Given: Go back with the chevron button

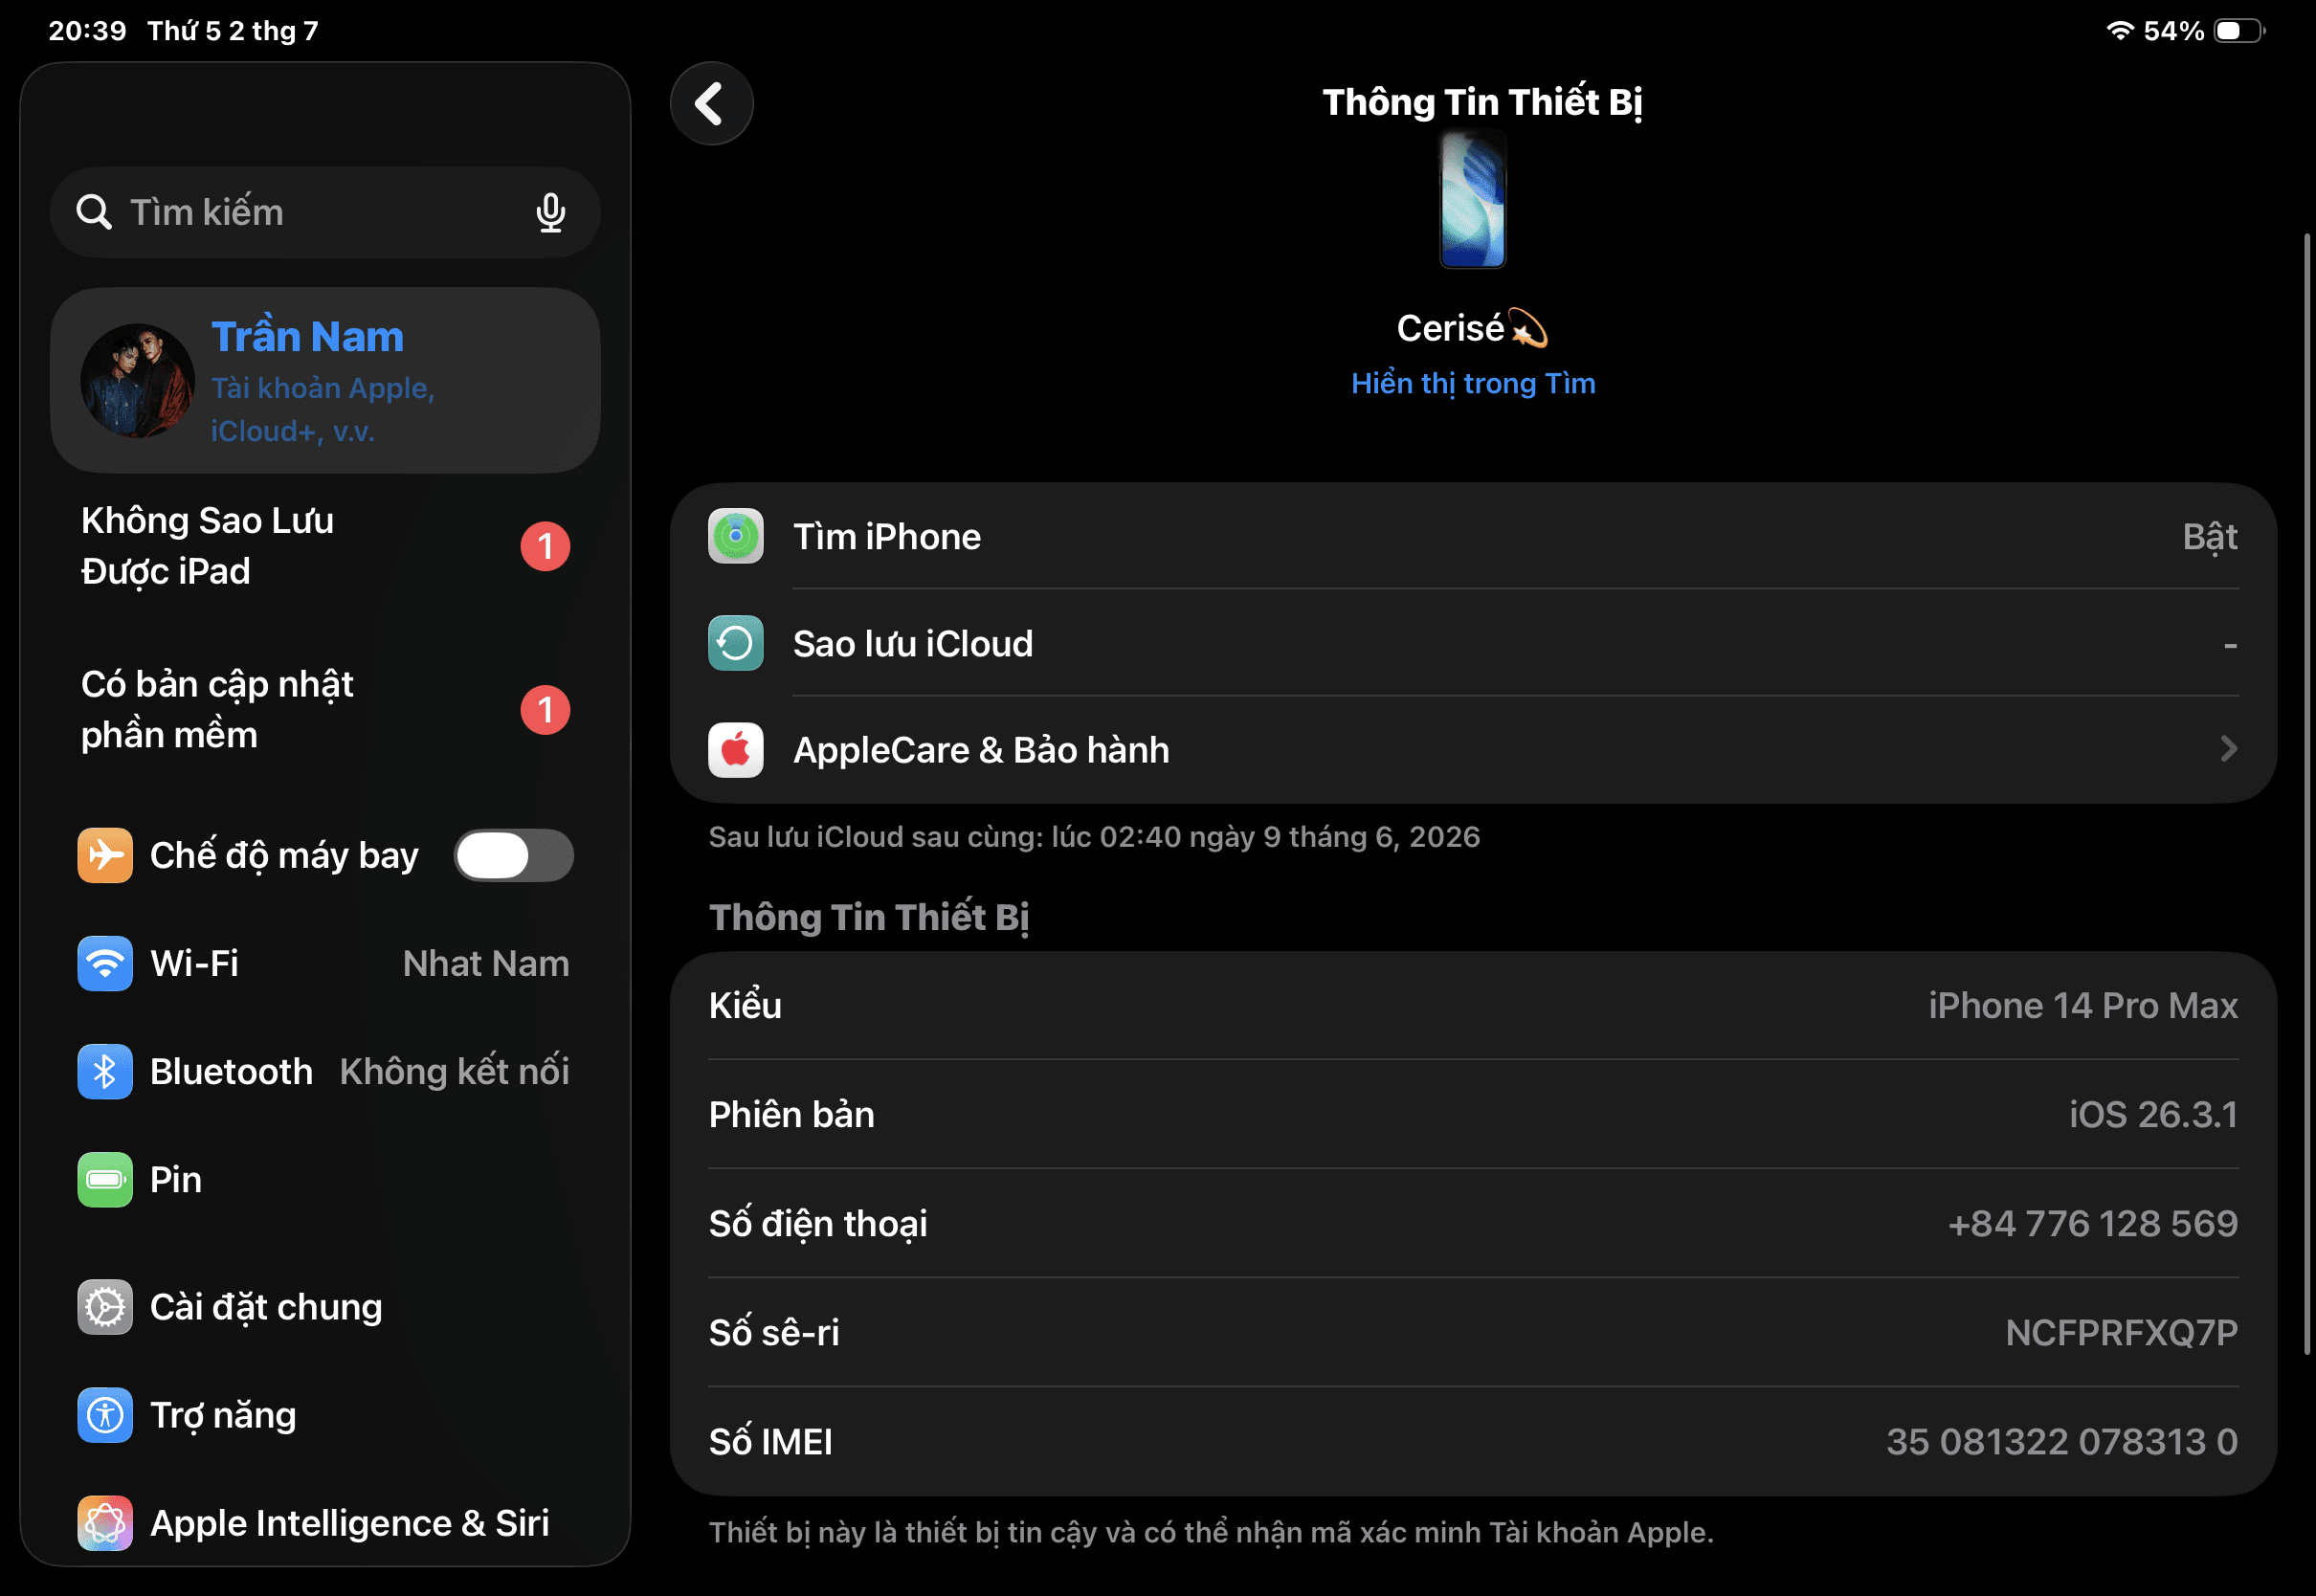Looking at the screenshot, I should click(x=711, y=103).
